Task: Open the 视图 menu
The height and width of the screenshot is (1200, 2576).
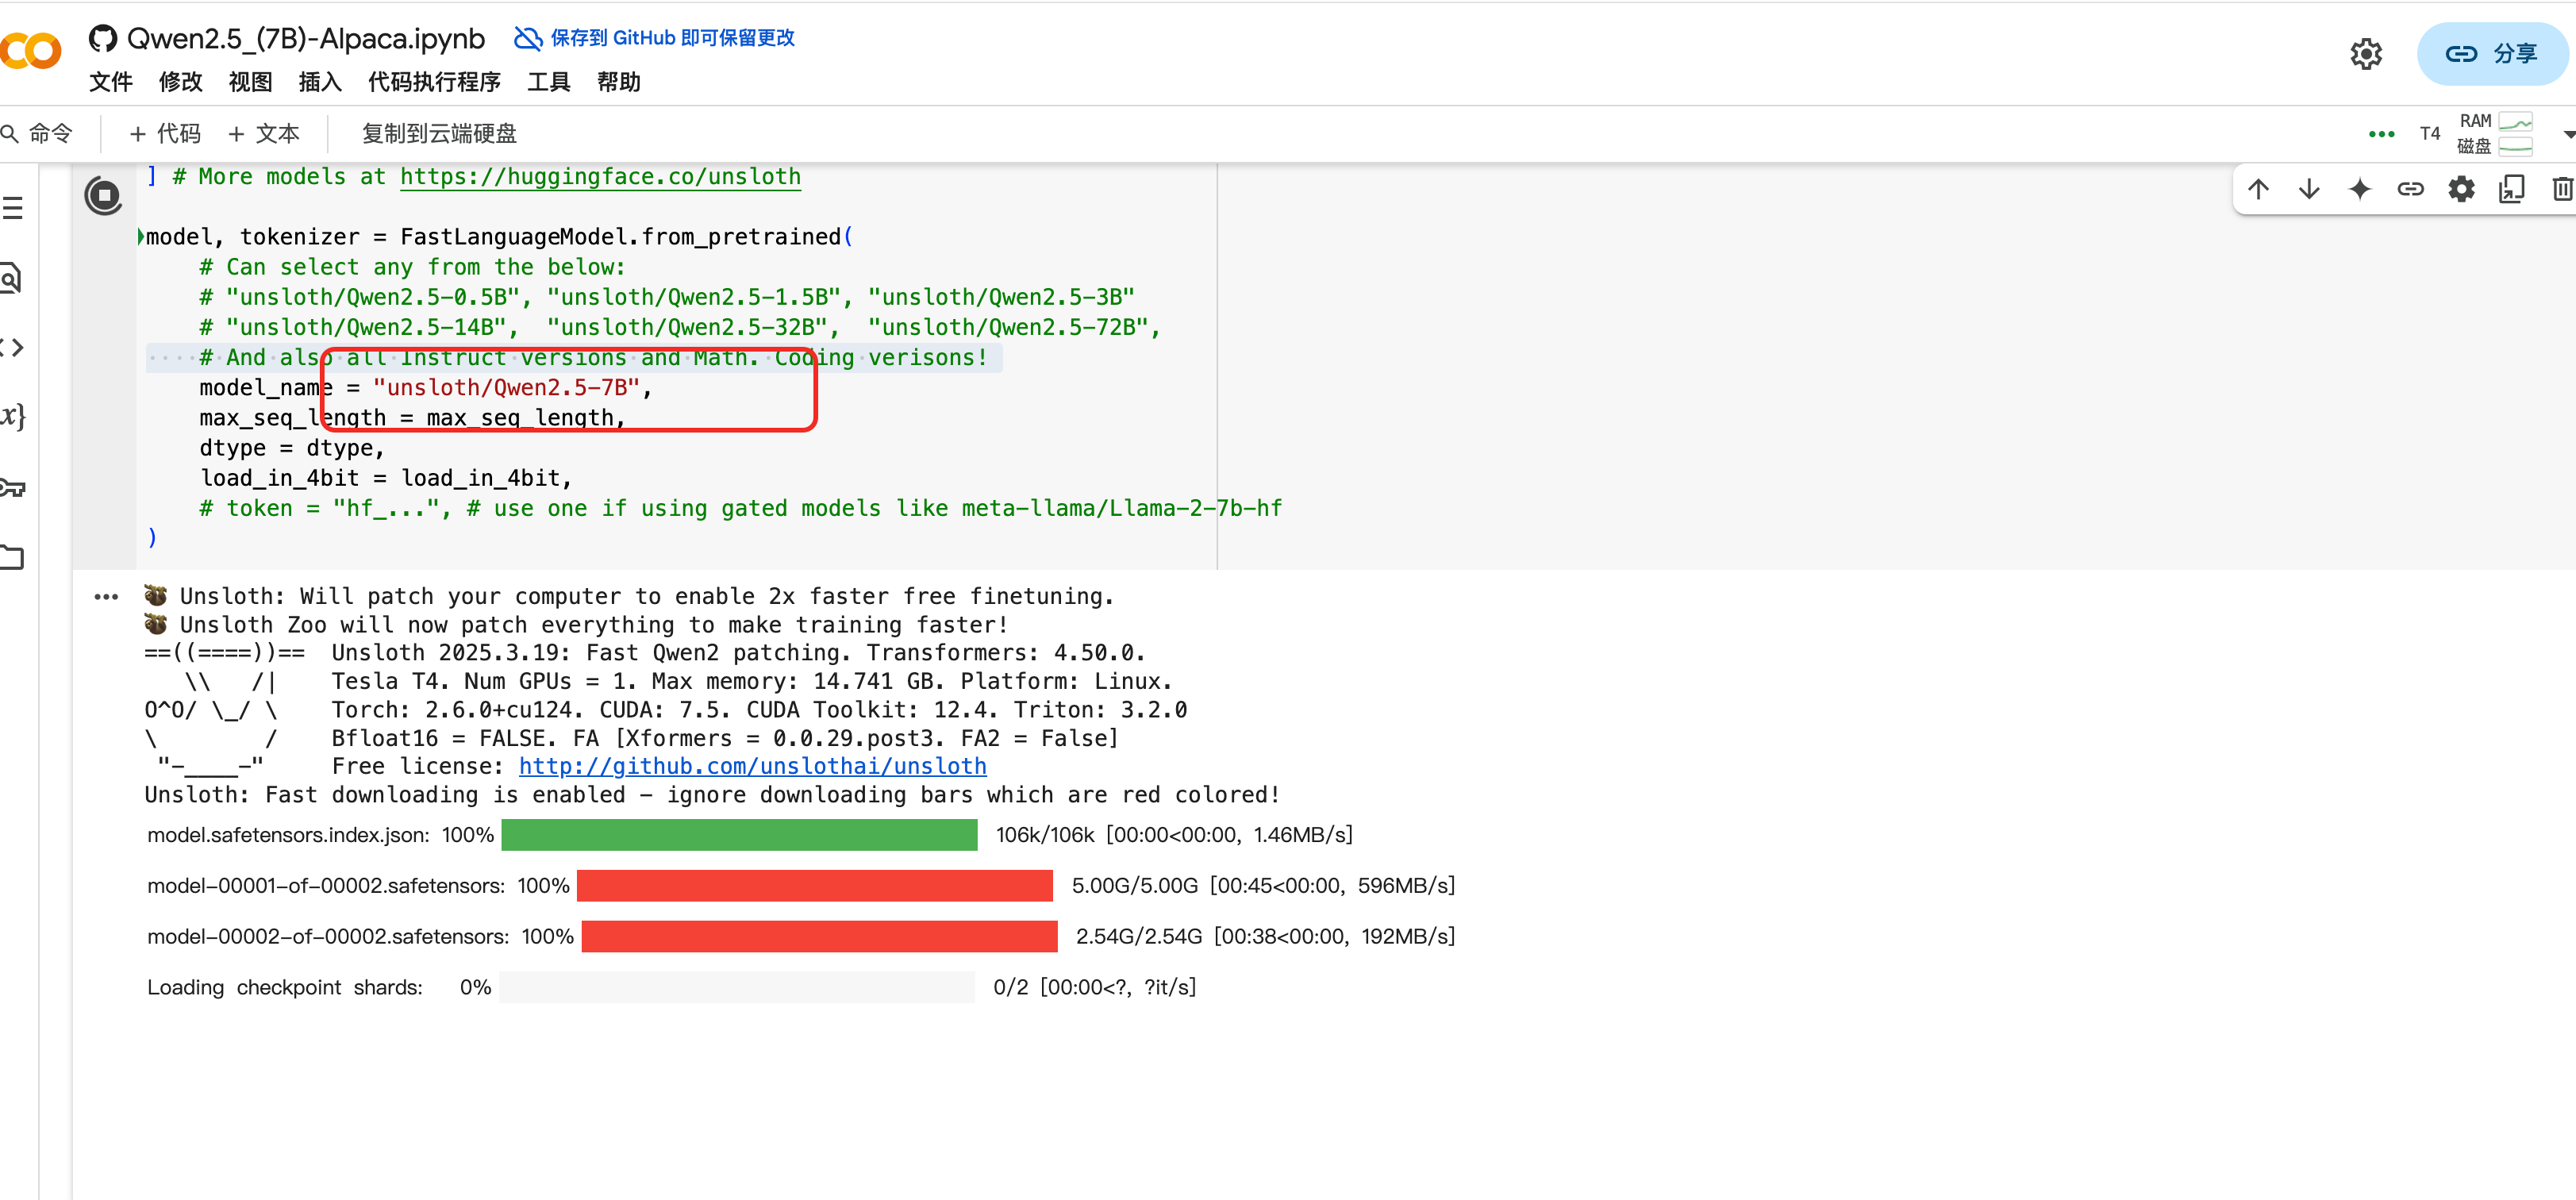Action: pos(250,82)
